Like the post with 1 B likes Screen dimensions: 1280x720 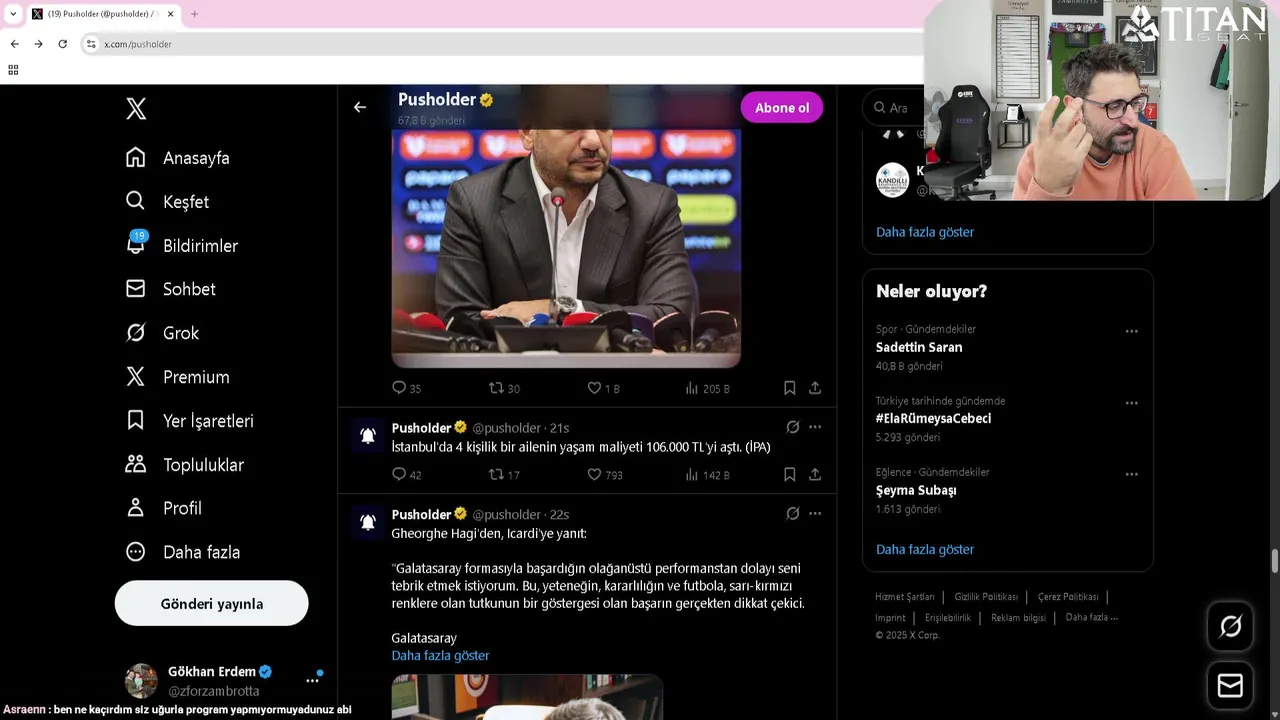click(x=603, y=388)
